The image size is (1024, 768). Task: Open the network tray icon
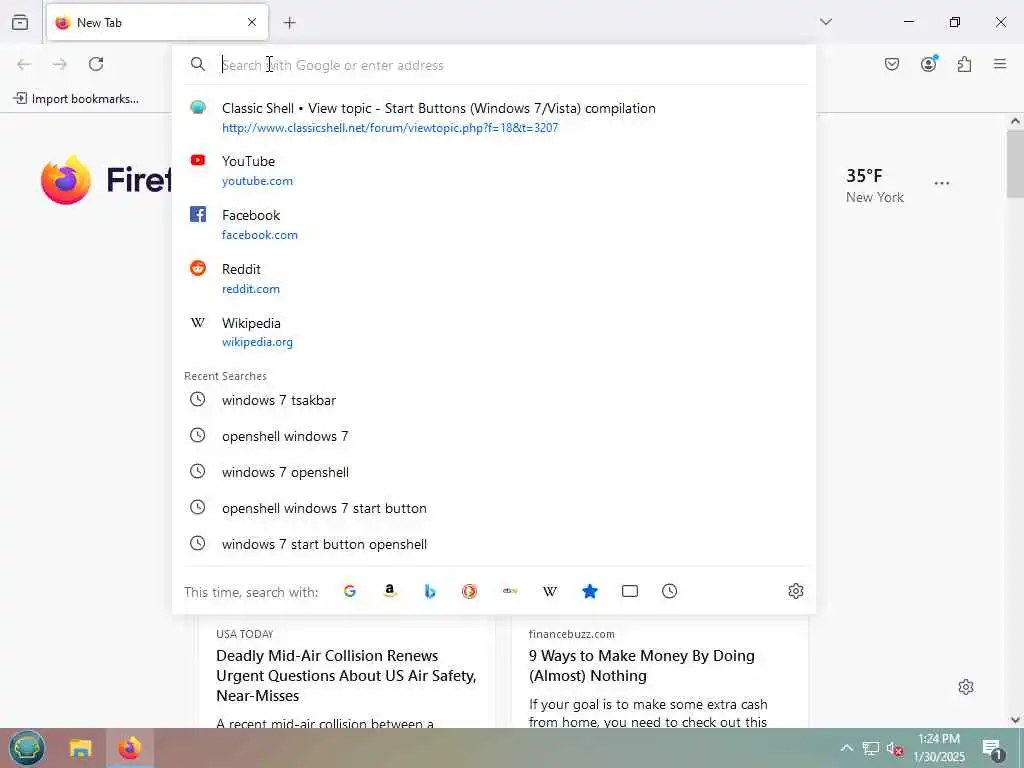[x=871, y=748]
